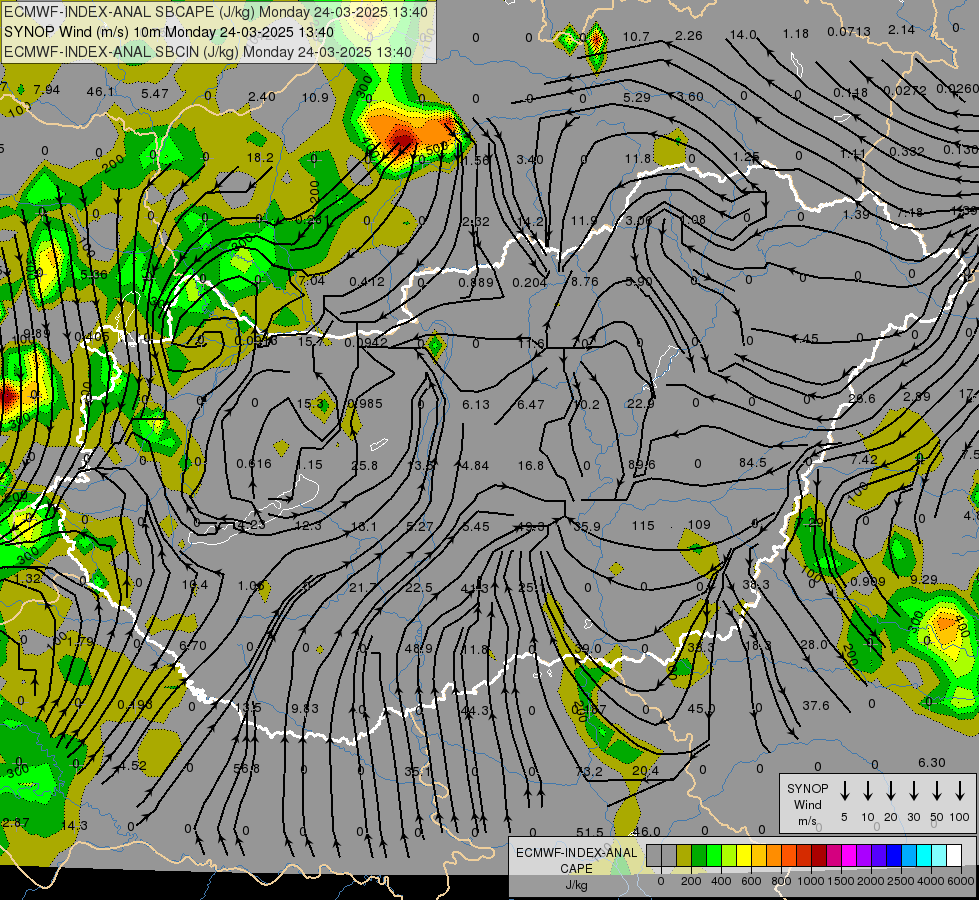The width and height of the screenshot is (979, 900).
Task: Click the map value '0.412'
Action: [367, 282]
